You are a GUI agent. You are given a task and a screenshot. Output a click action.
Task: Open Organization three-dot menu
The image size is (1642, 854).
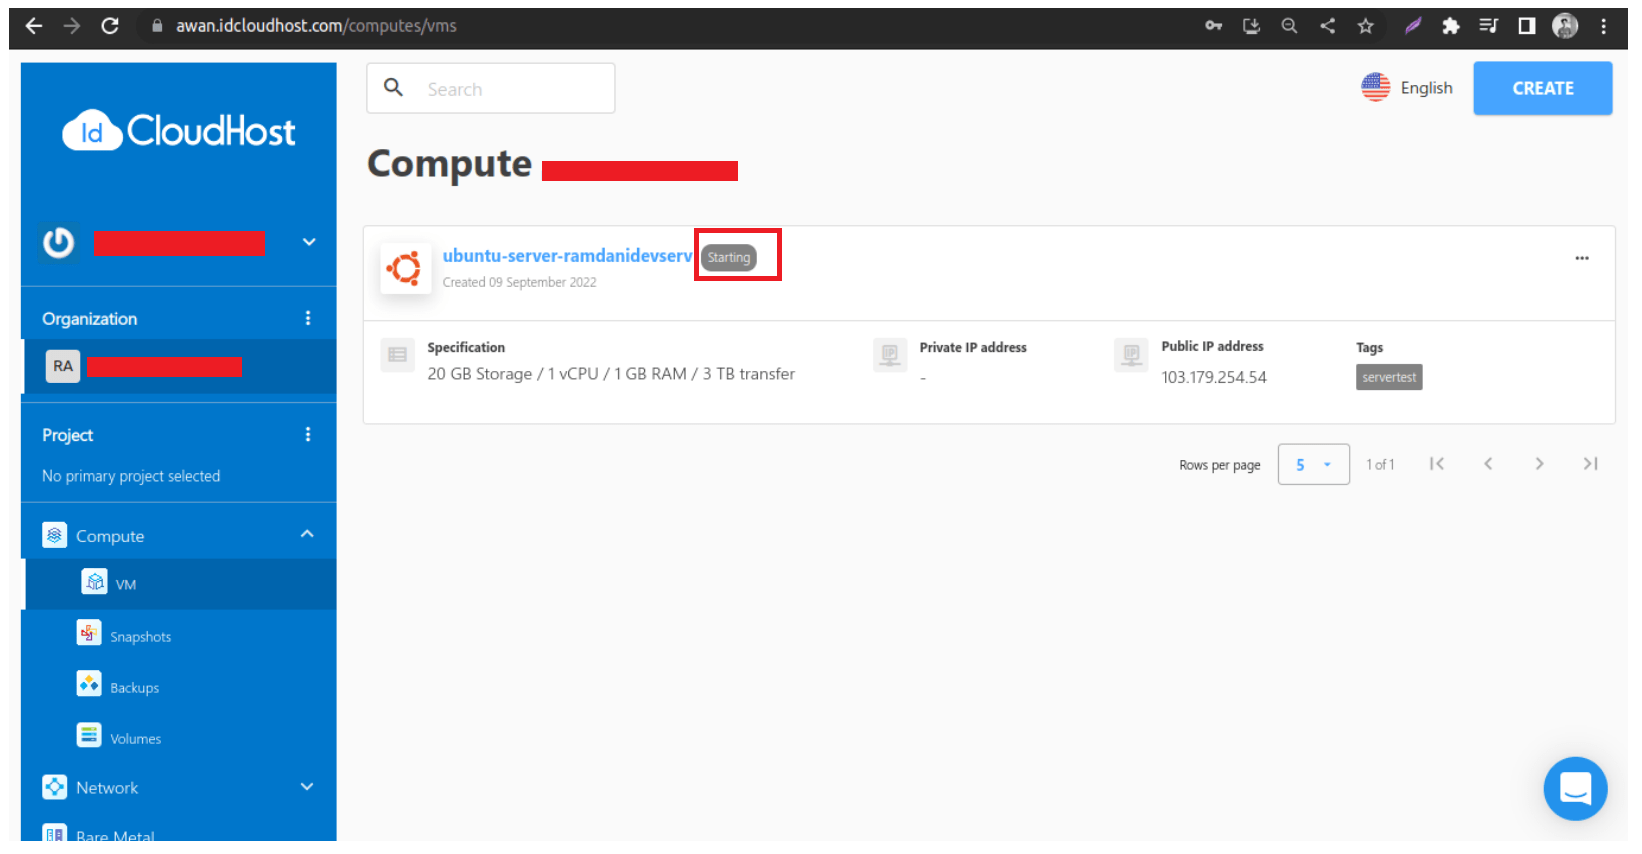click(x=307, y=318)
